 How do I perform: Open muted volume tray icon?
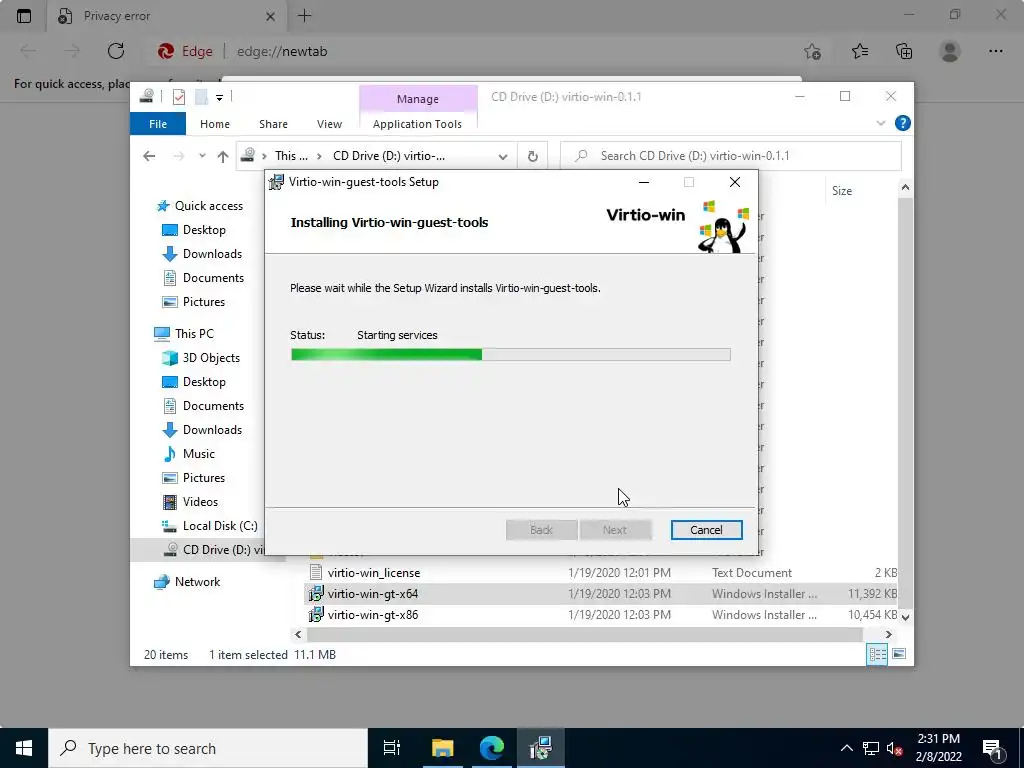(x=895, y=748)
